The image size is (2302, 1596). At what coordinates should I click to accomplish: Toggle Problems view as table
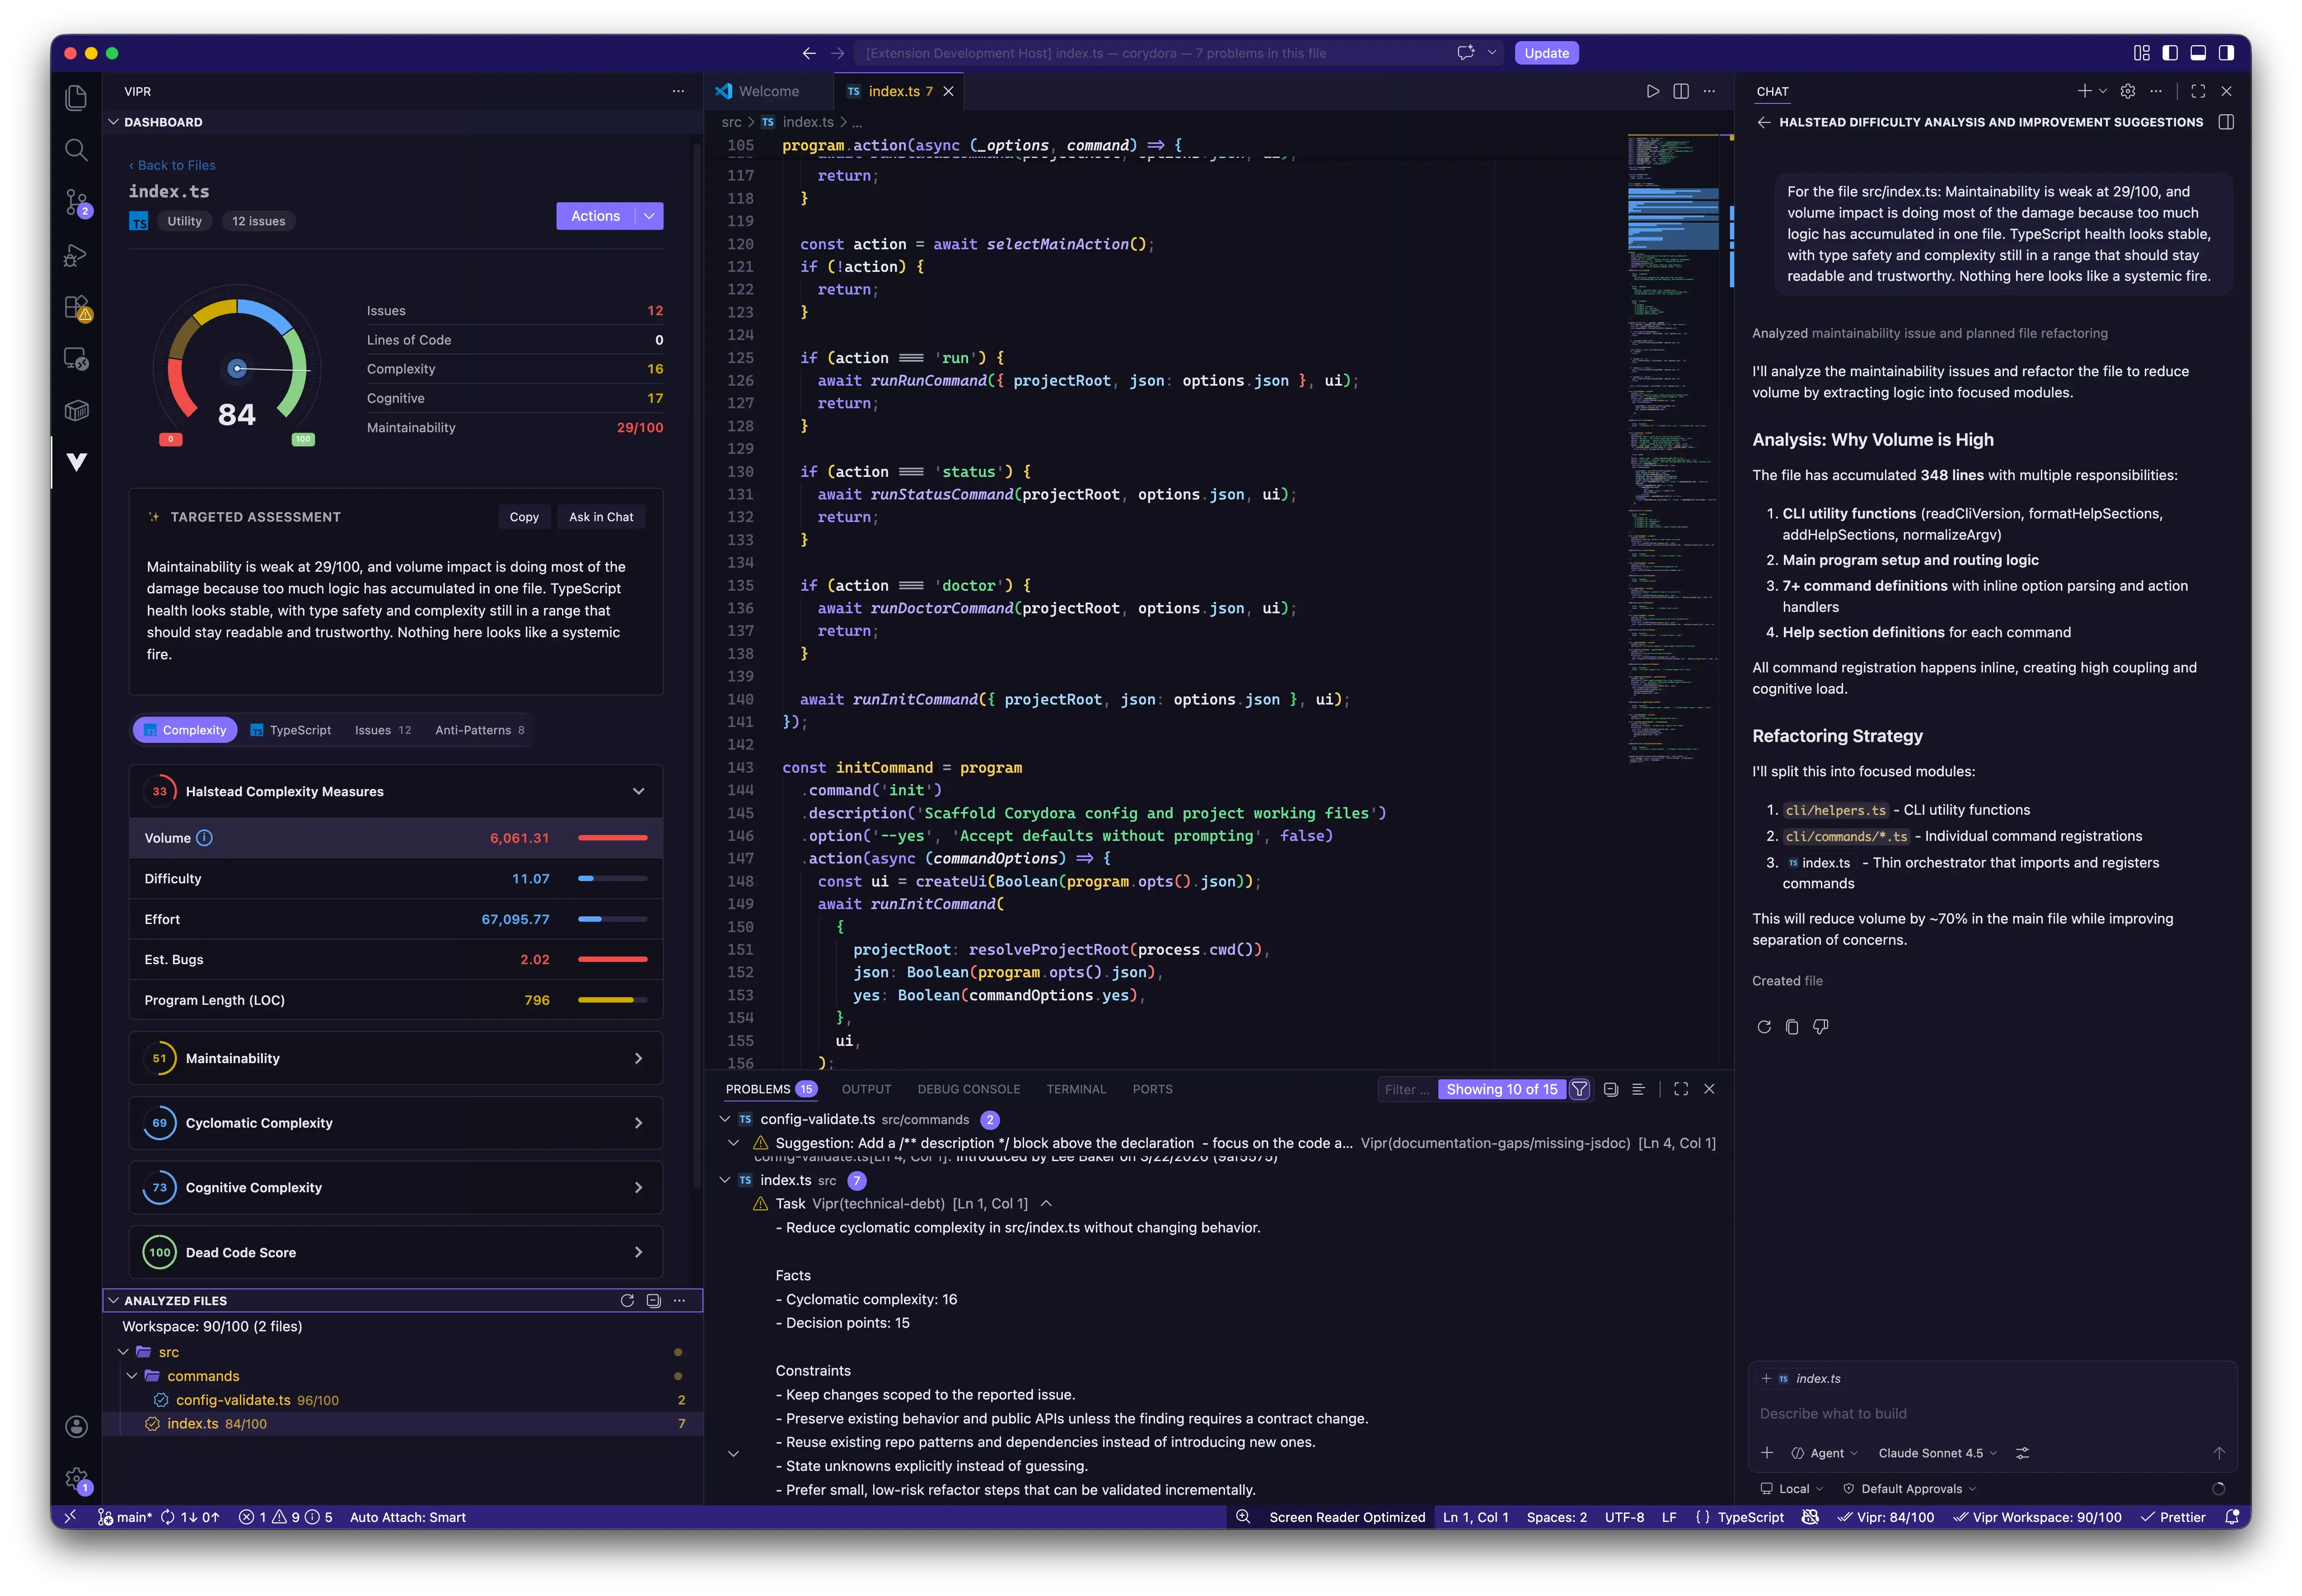pos(1638,1089)
